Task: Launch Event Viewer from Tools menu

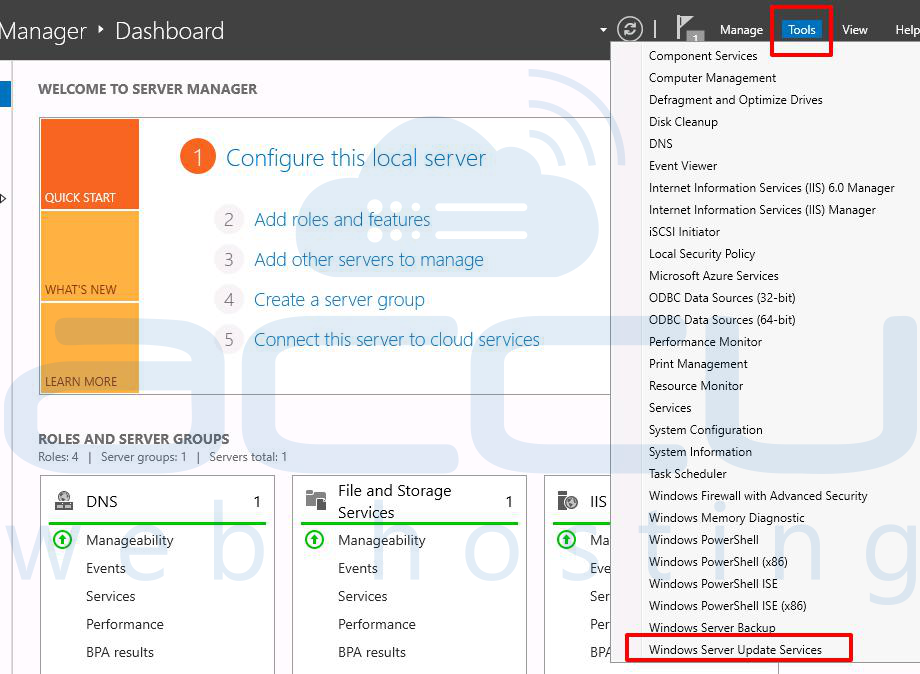Action: point(683,166)
